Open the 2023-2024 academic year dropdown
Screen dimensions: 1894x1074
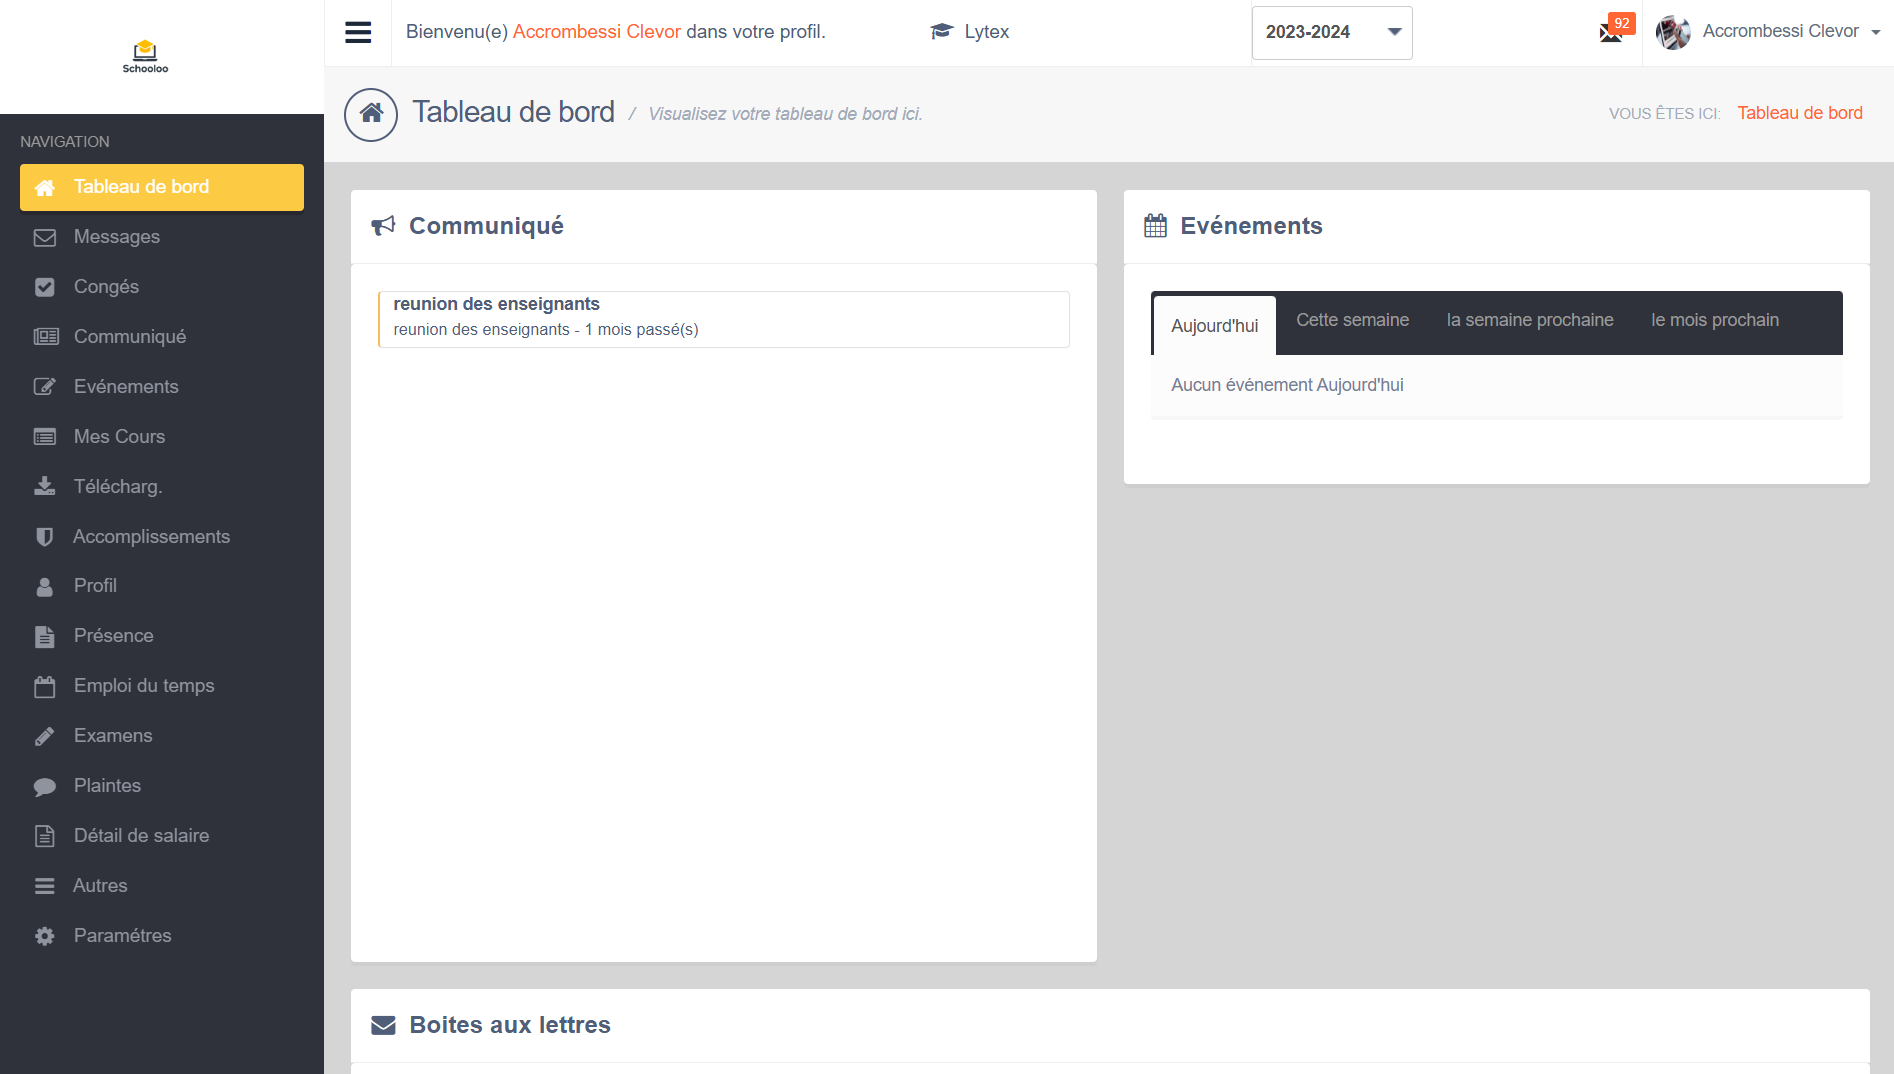click(1331, 32)
